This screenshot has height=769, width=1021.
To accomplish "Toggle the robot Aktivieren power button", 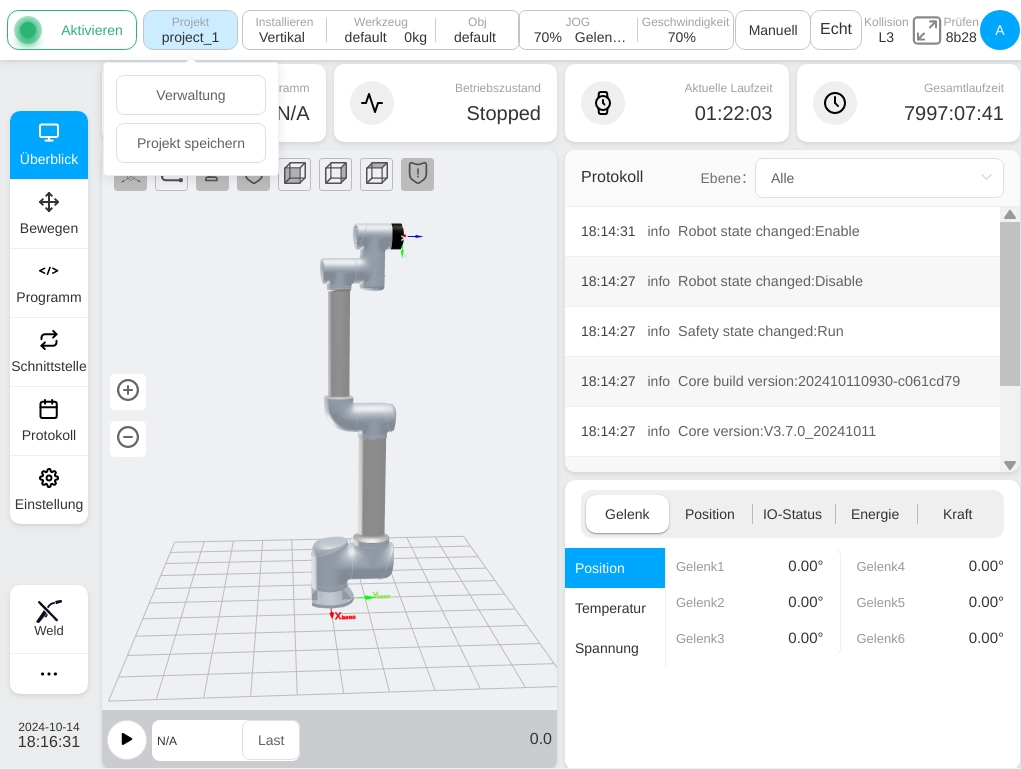I will 72,30.
